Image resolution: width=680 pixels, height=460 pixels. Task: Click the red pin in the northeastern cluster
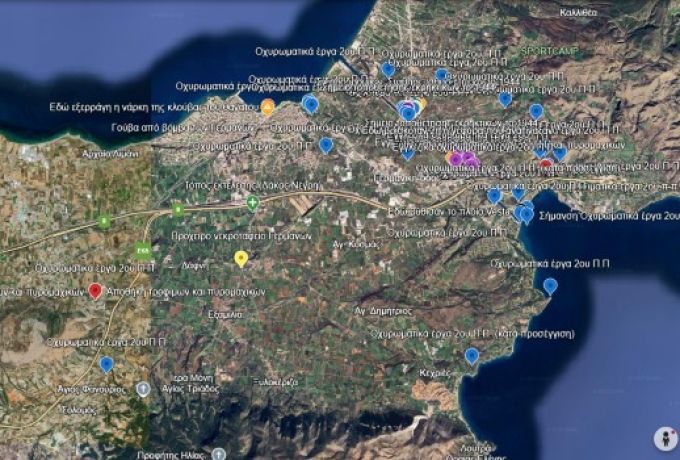pyautogui.click(x=546, y=164)
